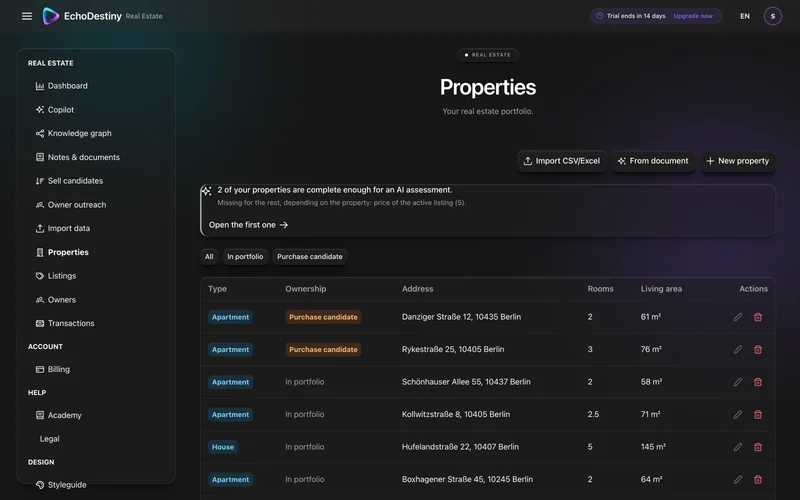Edit the Kollwitzstraße 8 property

[x=738, y=414]
